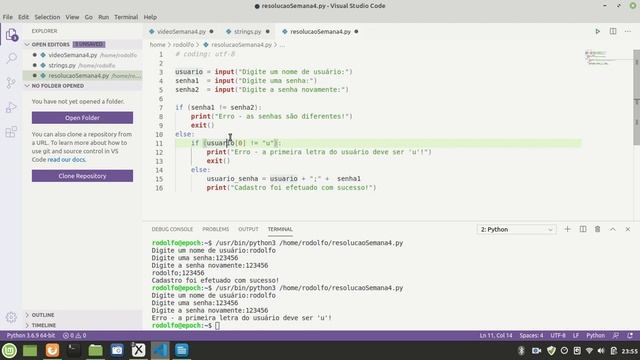Select terminal dropdown '2: Python'
The image size is (640, 360).
[x=516, y=229]
